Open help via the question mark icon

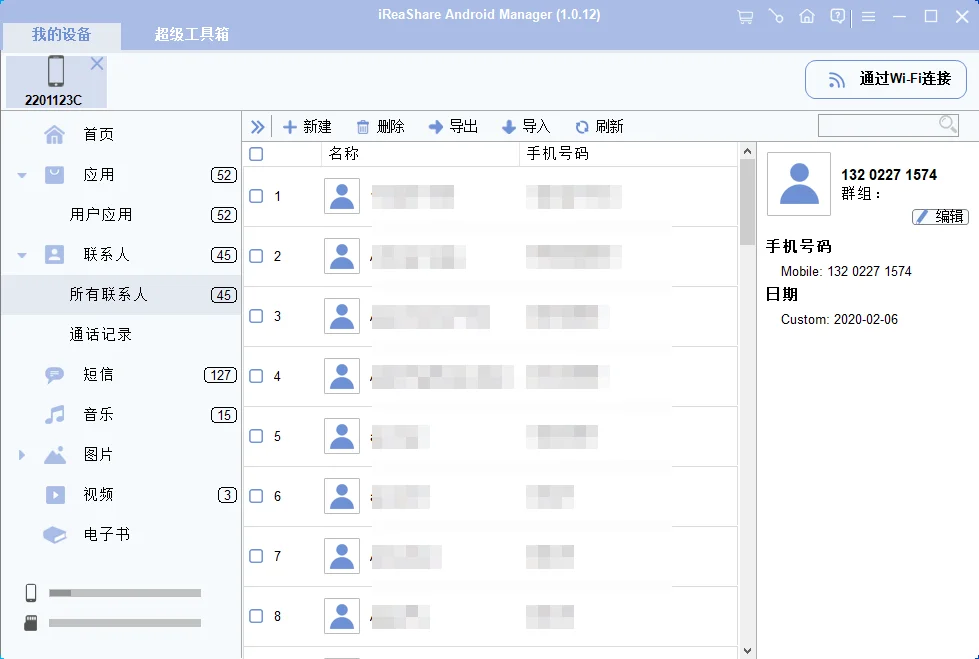(838, 17)
